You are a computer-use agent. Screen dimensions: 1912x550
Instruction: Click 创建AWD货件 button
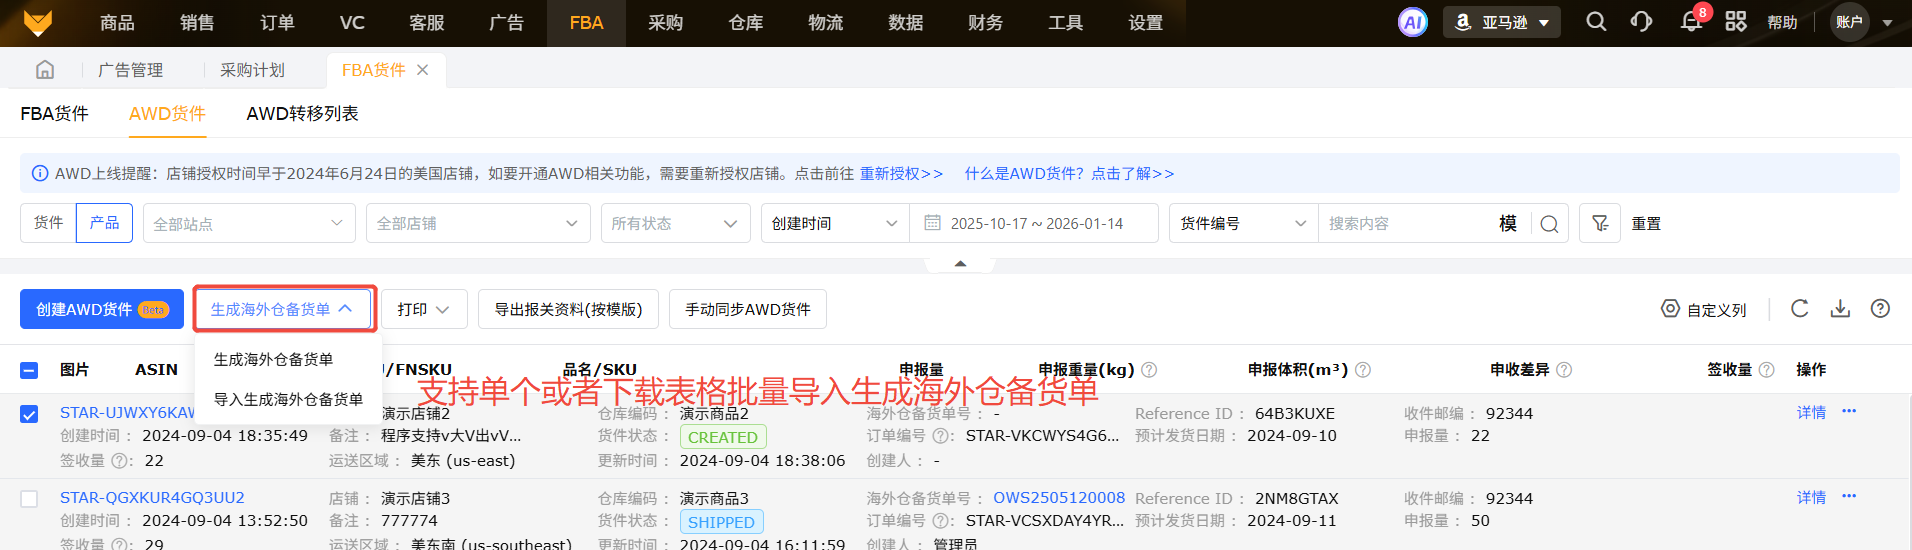coord(102,309)
